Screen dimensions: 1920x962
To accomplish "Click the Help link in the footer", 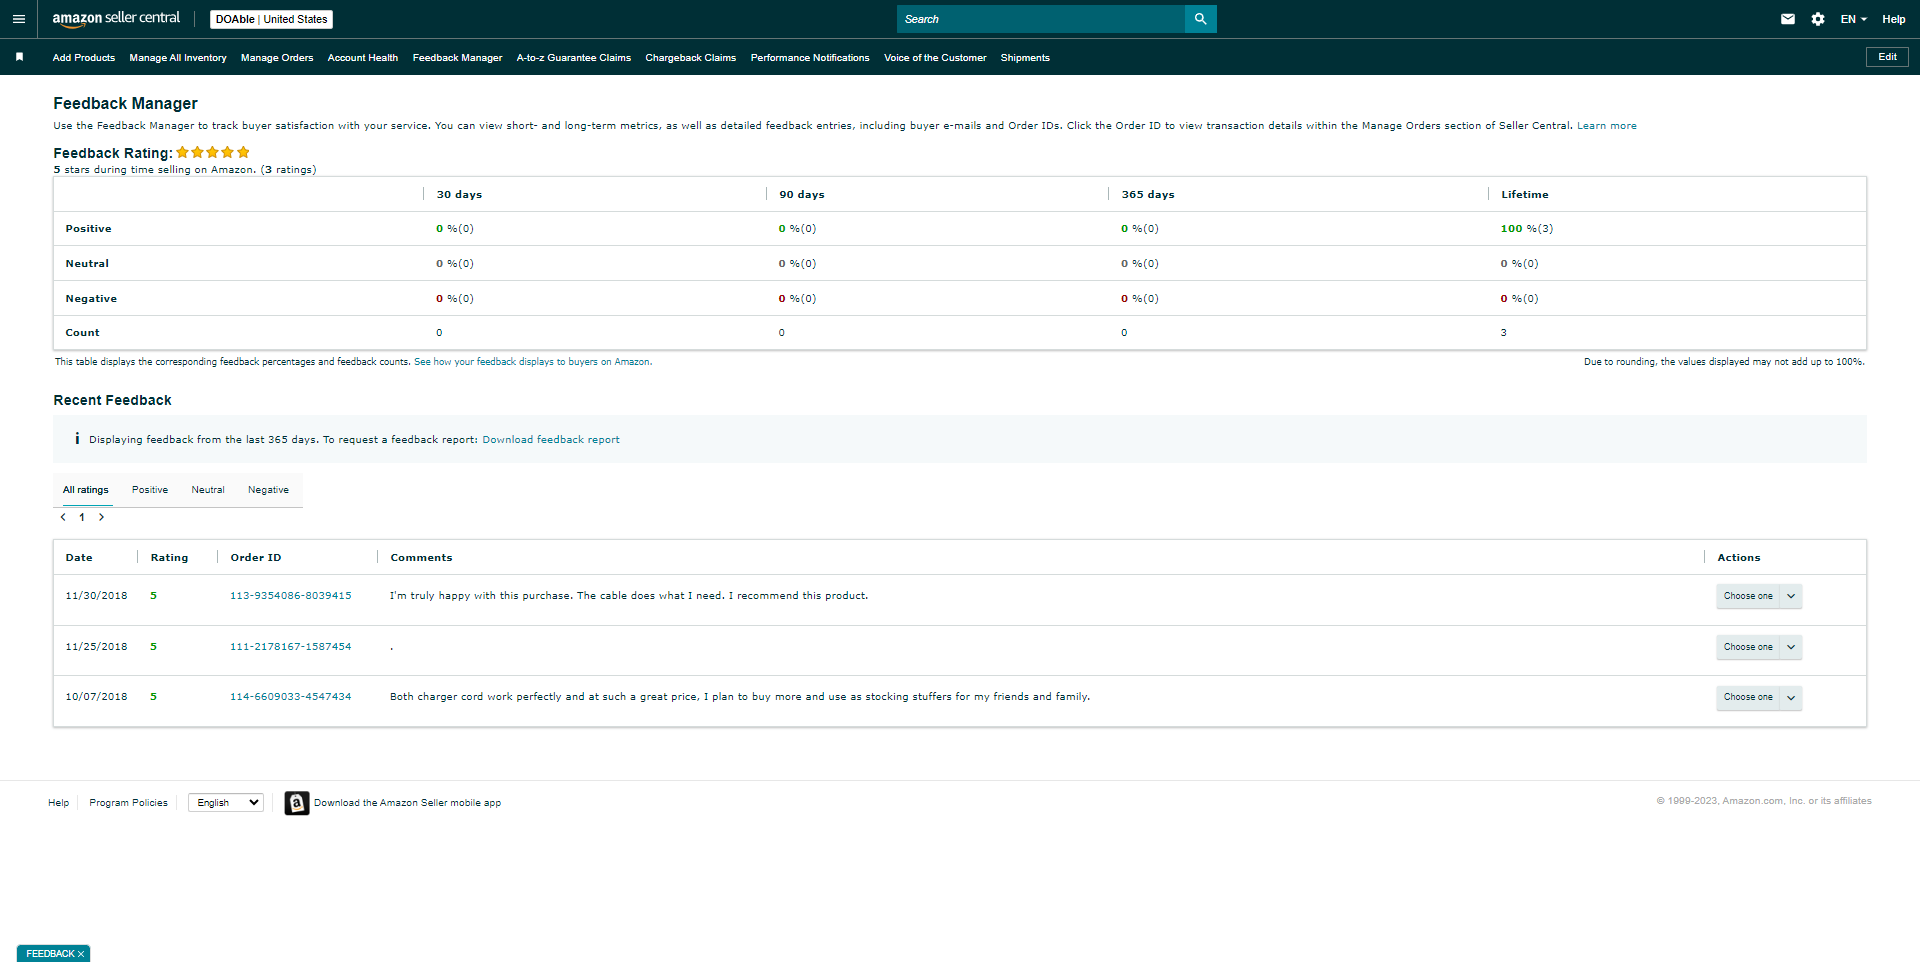I will coord(59,803).
